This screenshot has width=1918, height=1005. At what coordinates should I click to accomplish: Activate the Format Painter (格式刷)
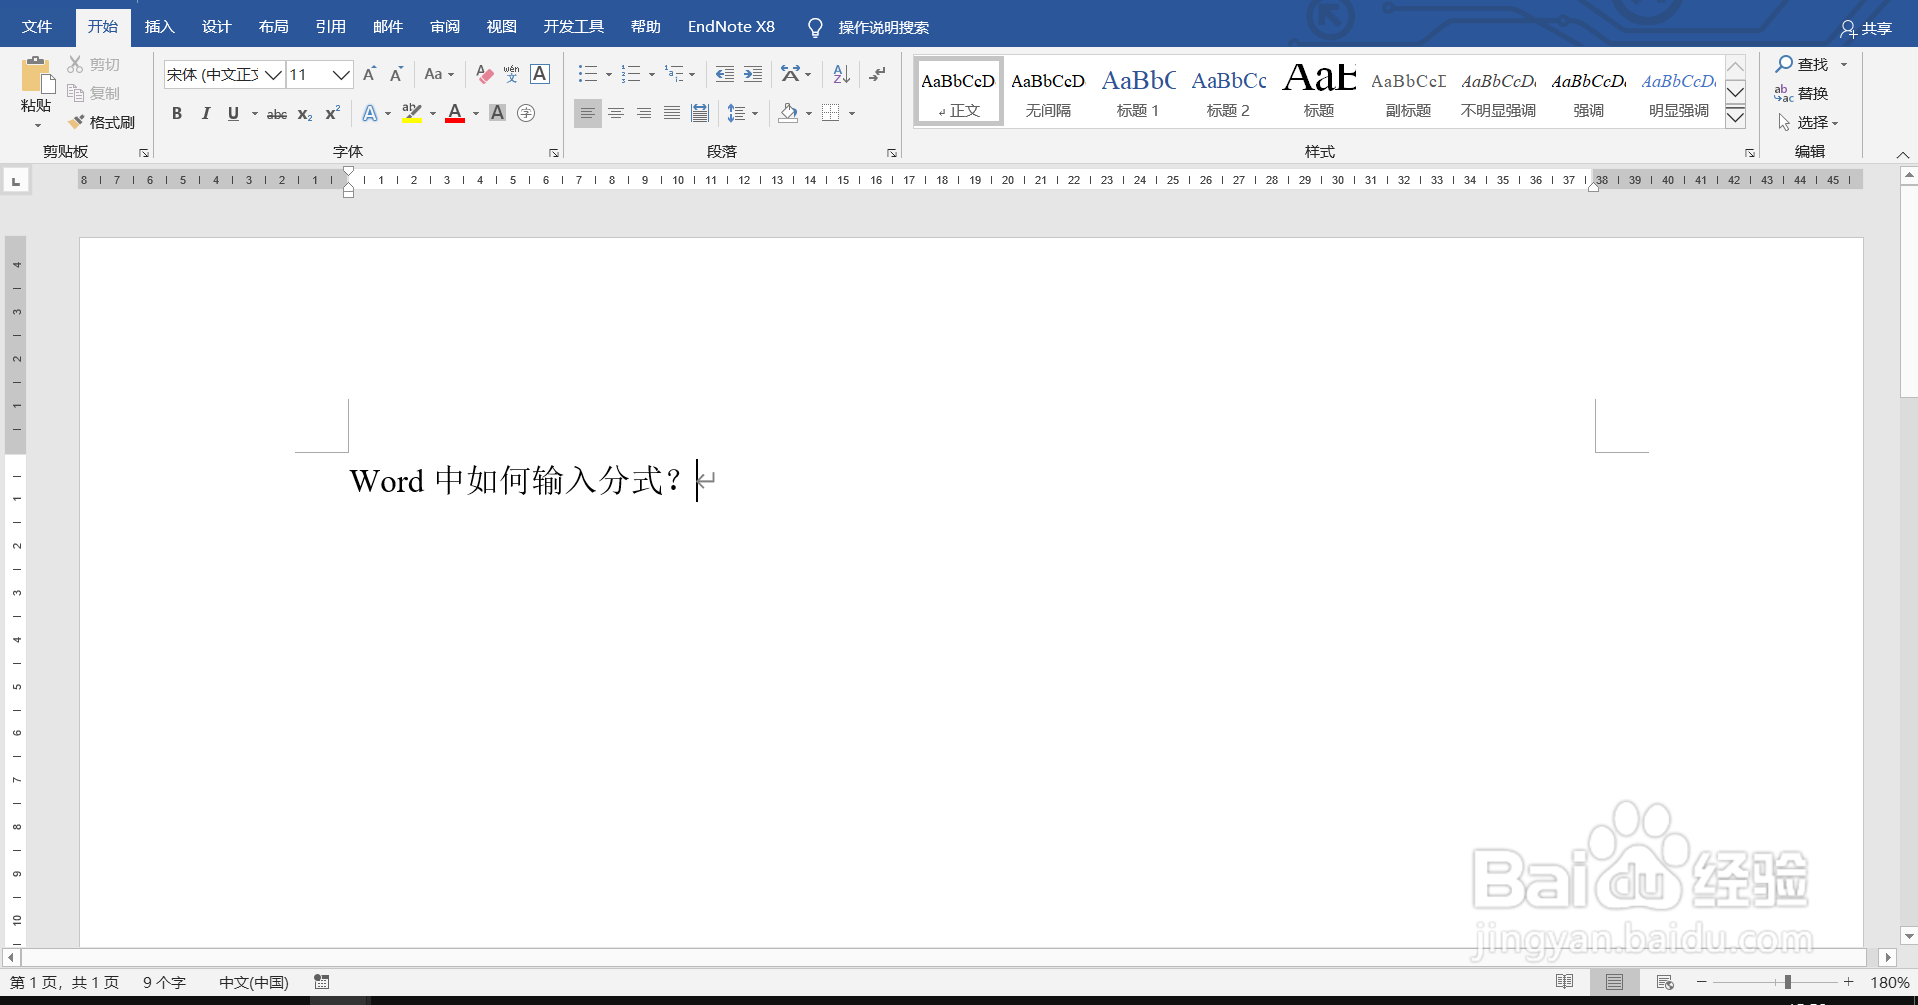(x=101, y=122)
